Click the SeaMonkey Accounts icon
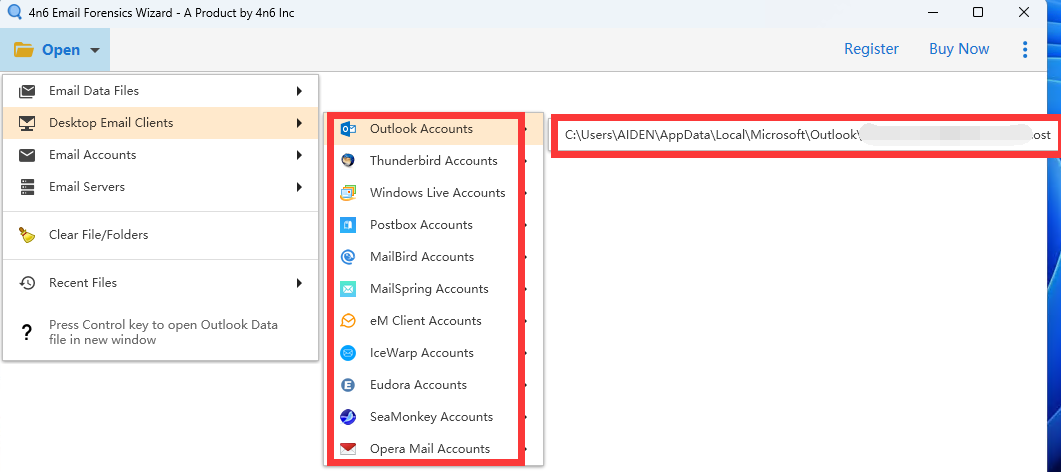1061x472 pixels. [x=348, y=417]
